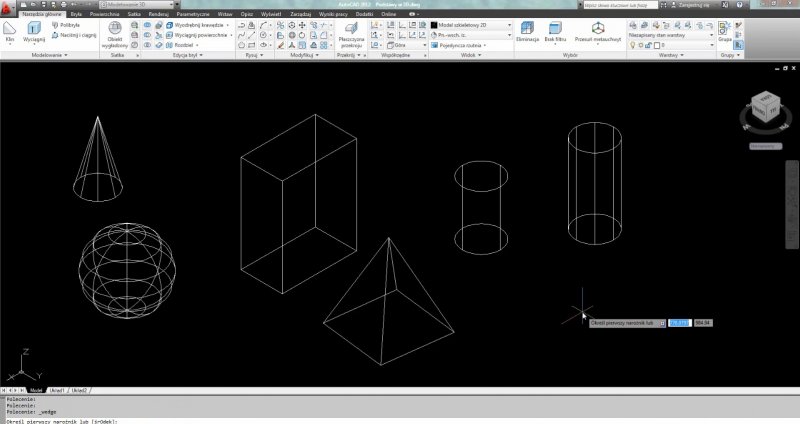Viewport: 800px width, 424px height.
Task: Activate the Eliminacja selection icon
Action: [x=528, y=30]
